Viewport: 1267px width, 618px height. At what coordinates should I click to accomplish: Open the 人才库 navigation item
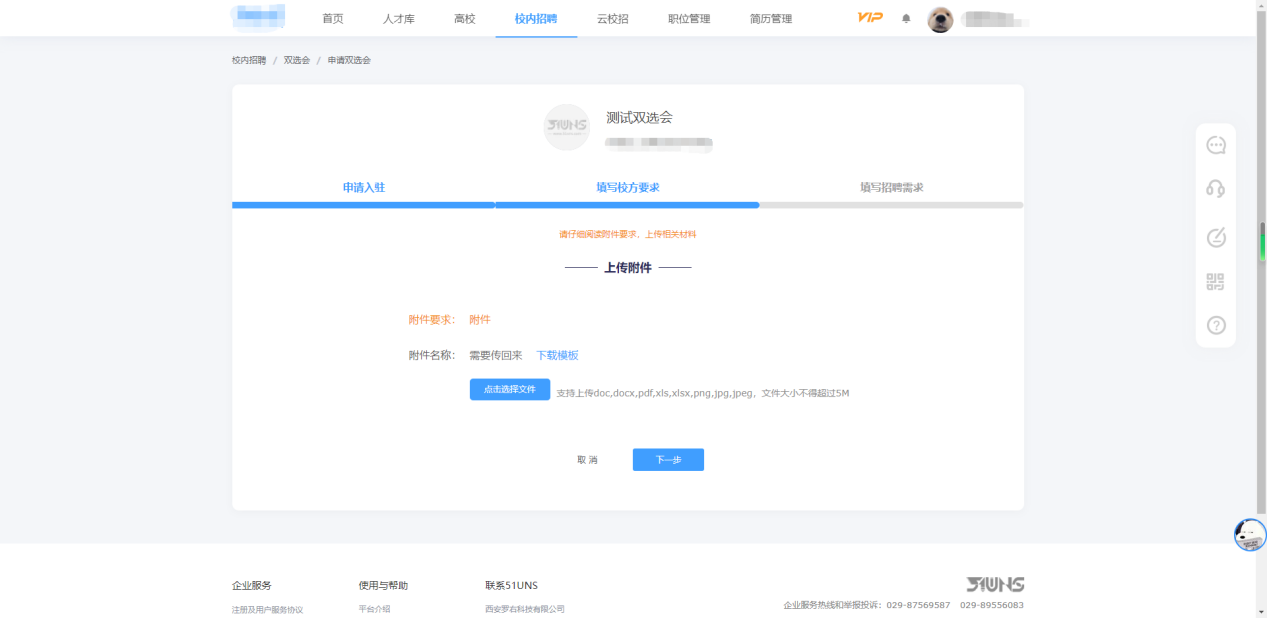click(x=398, y=19)
